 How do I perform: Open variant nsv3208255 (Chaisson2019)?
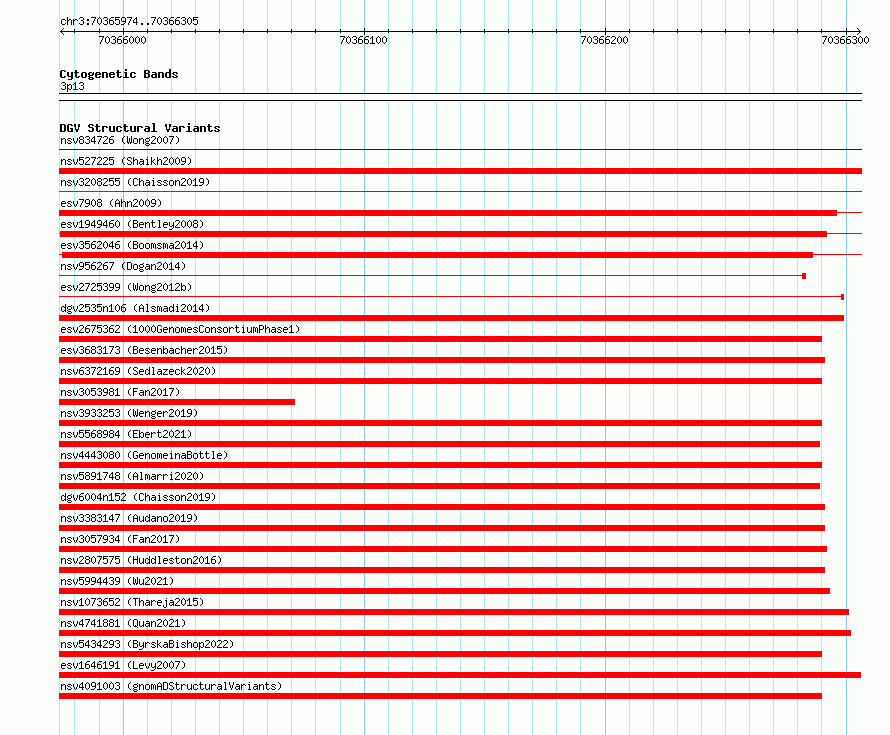click(x=135, y=182)
